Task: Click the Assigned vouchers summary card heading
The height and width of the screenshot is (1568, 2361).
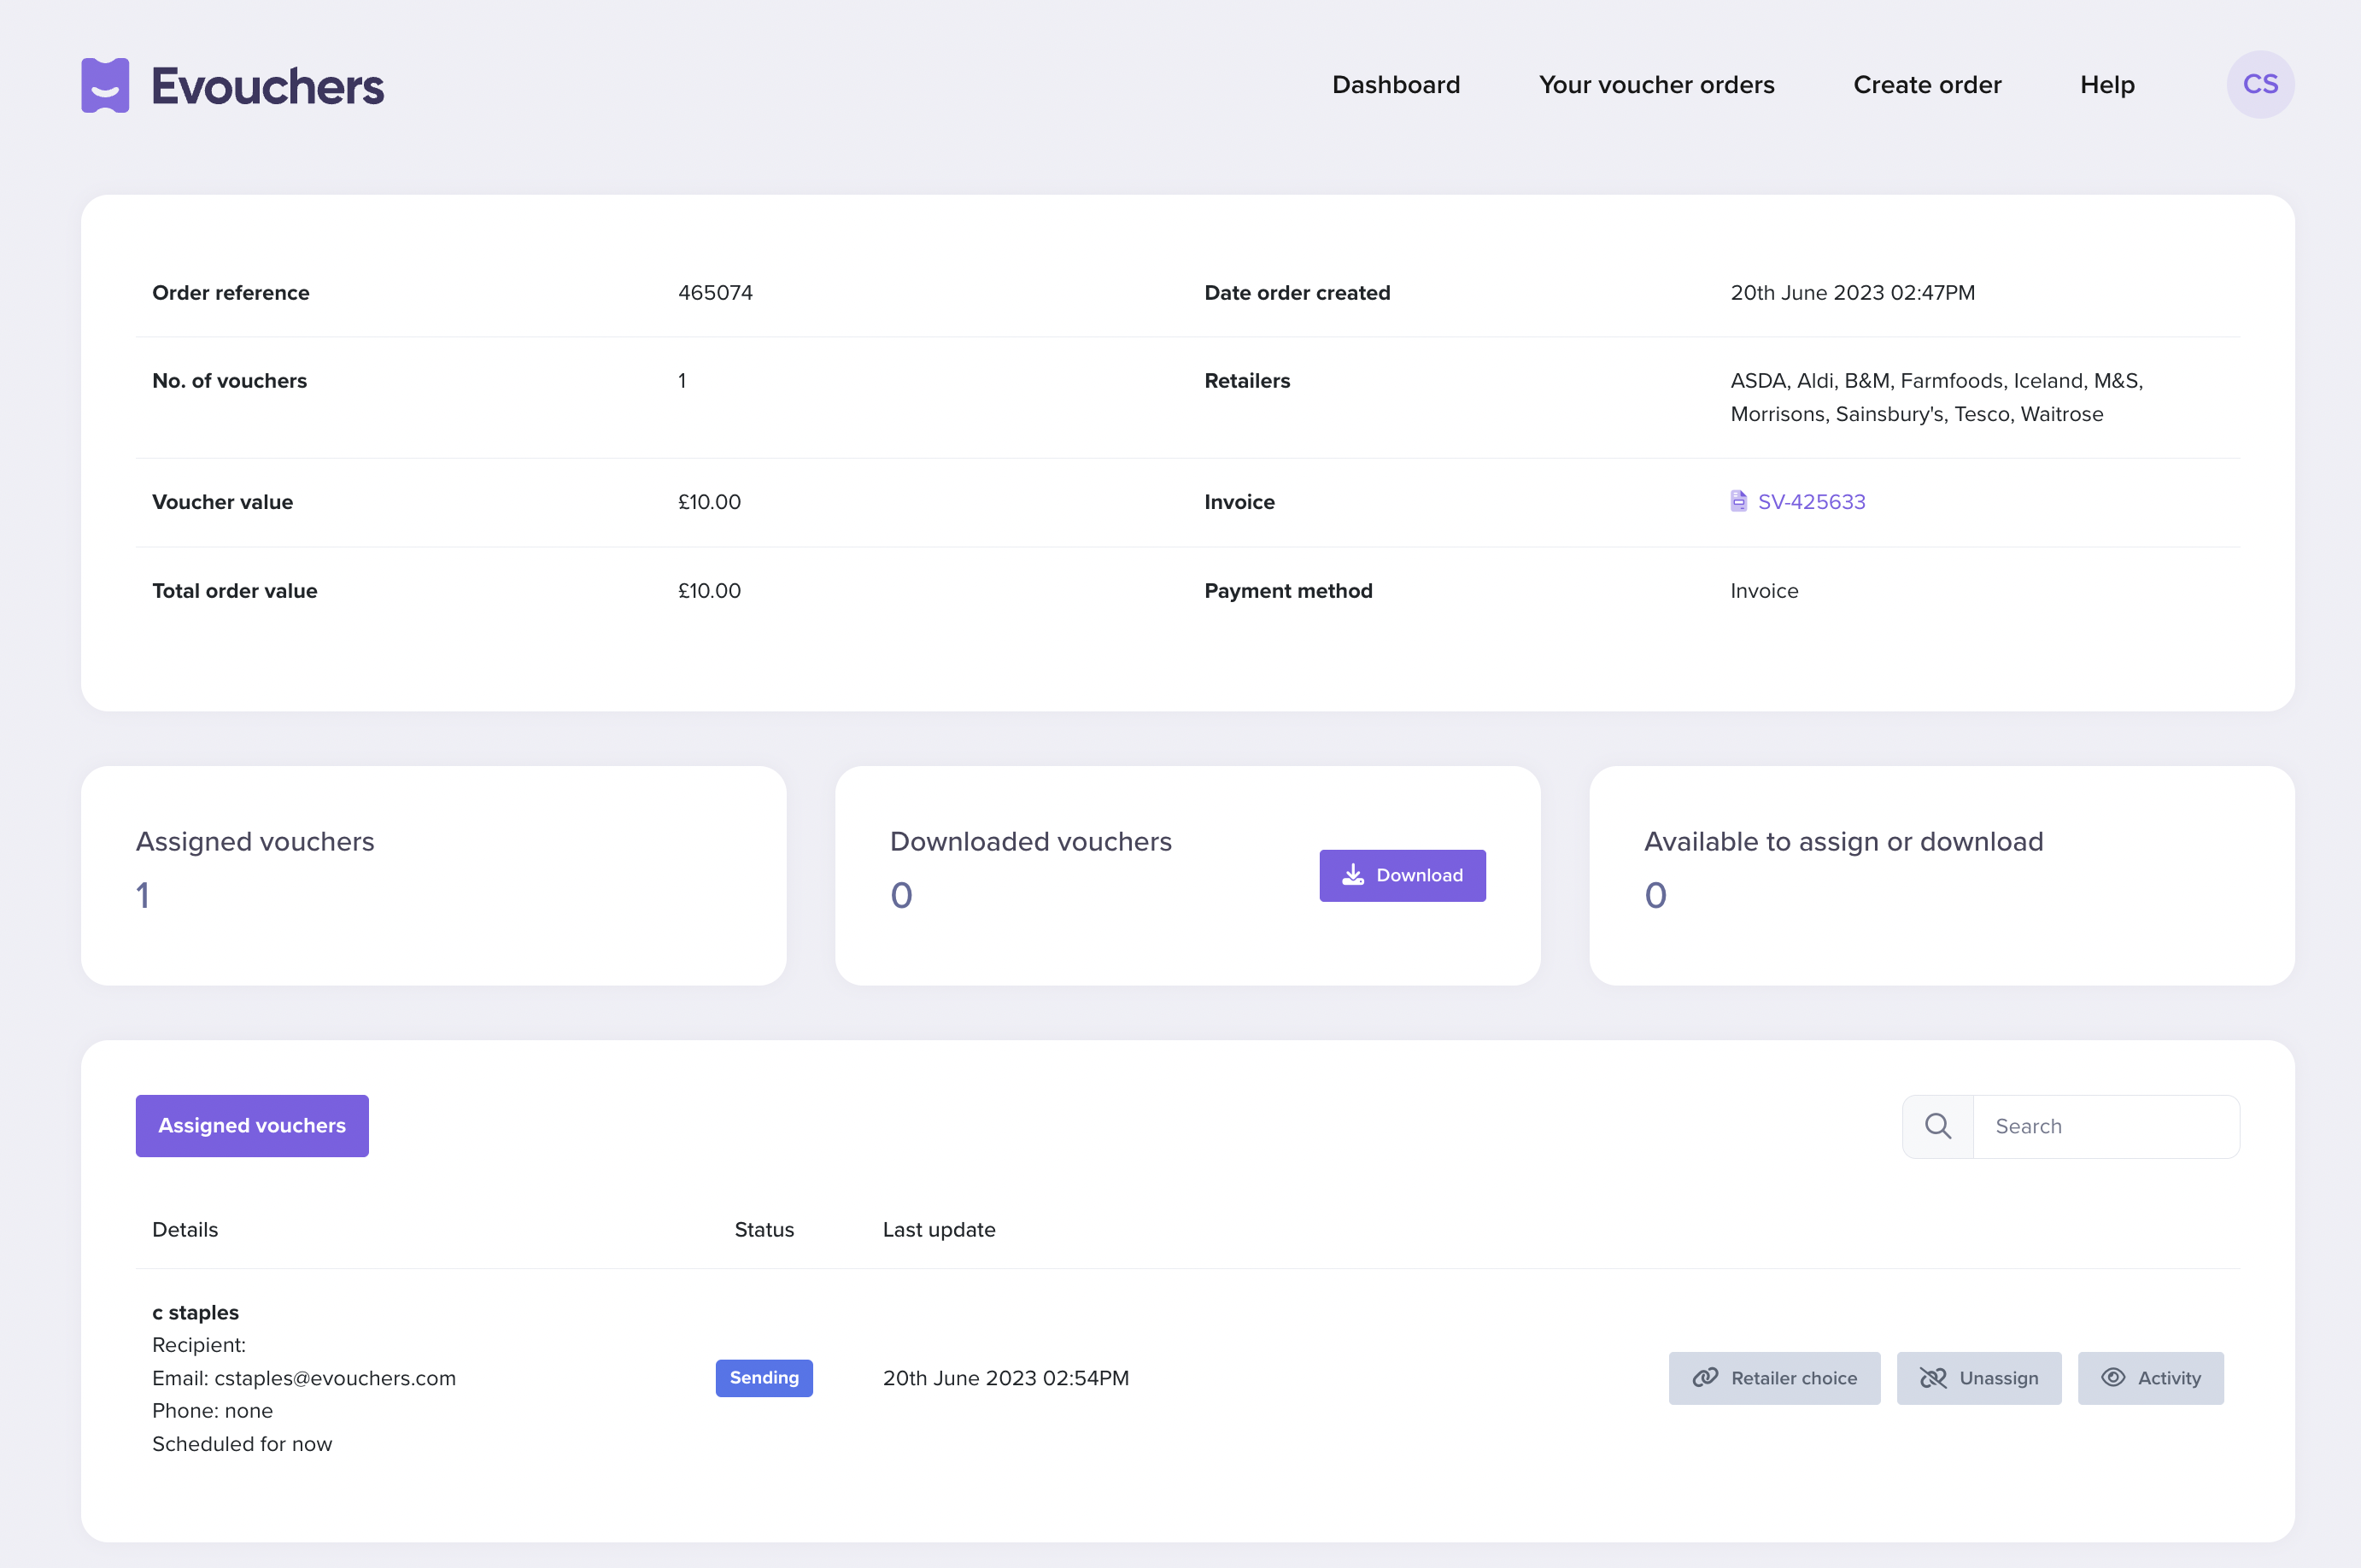Action: [x=255, y=842]
